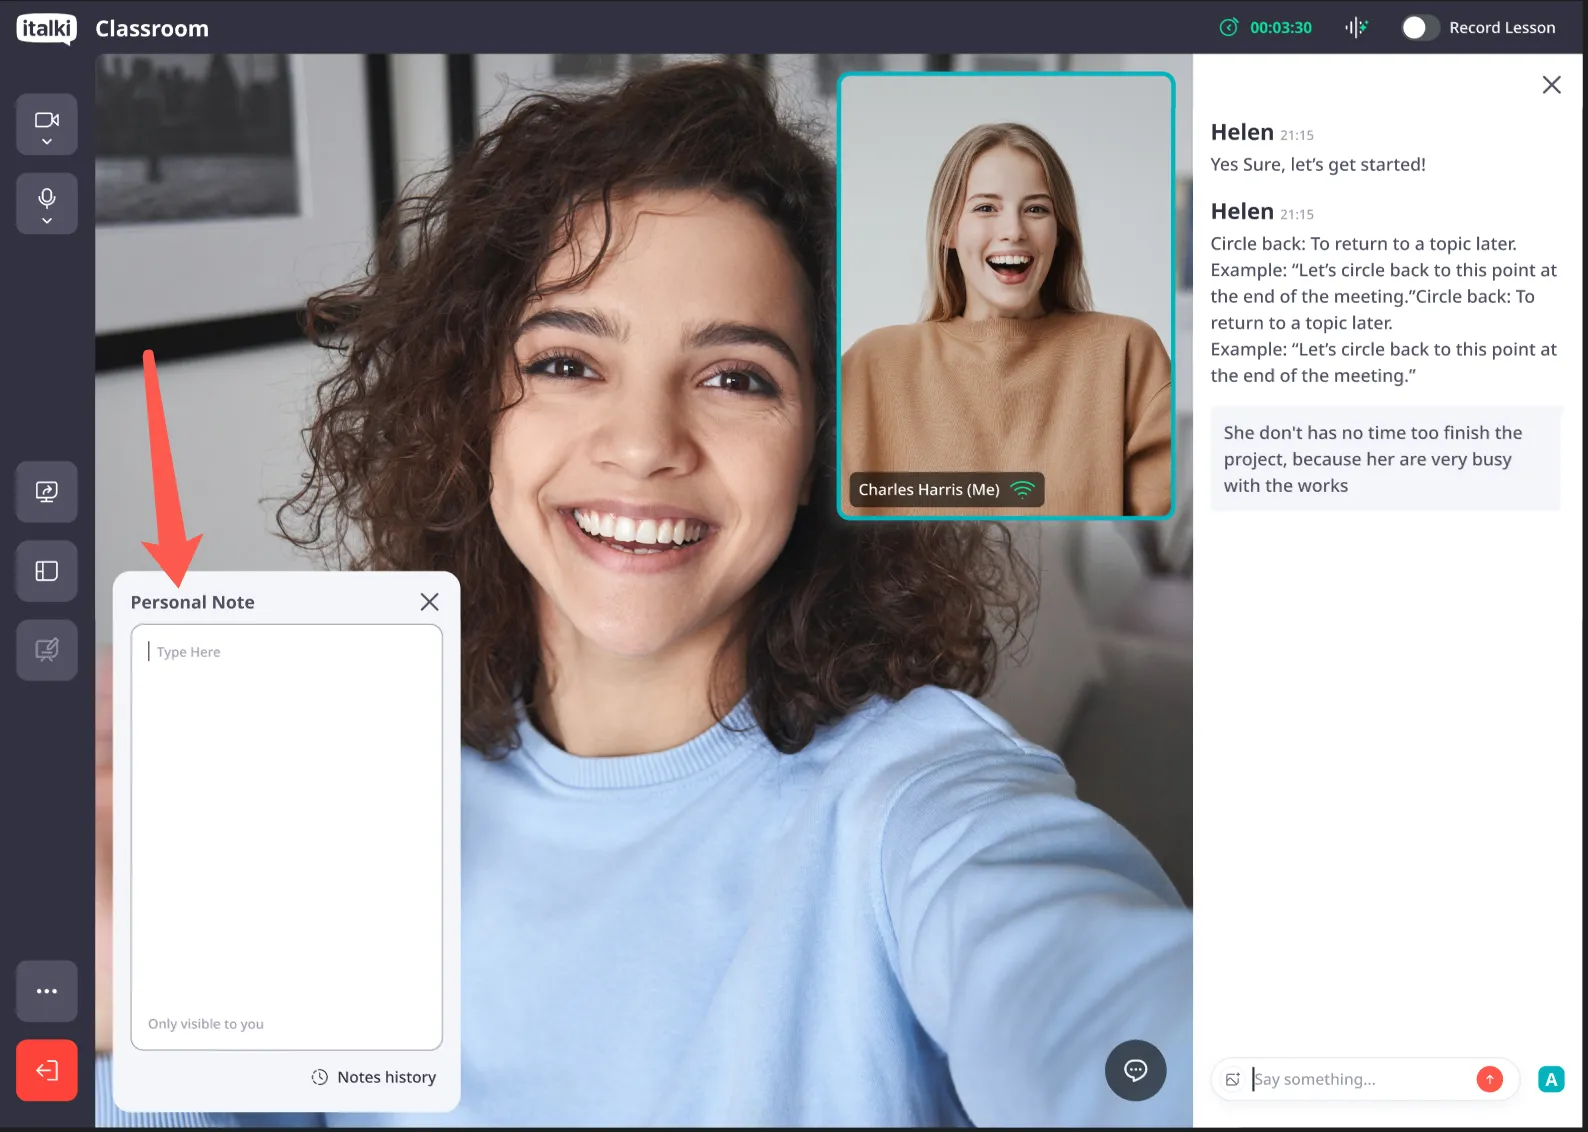The width and height of the screenshot is (1588, 1132).
Task: Leave the classroom with red exit button
Action: click(46, 1071)
